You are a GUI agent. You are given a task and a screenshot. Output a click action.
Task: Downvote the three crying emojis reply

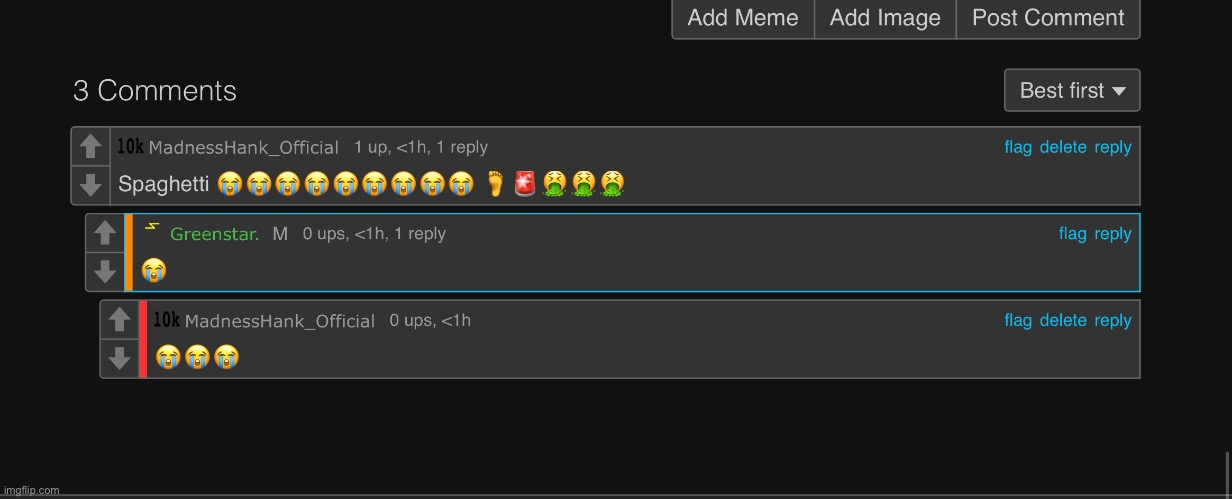tap(119, 358)
